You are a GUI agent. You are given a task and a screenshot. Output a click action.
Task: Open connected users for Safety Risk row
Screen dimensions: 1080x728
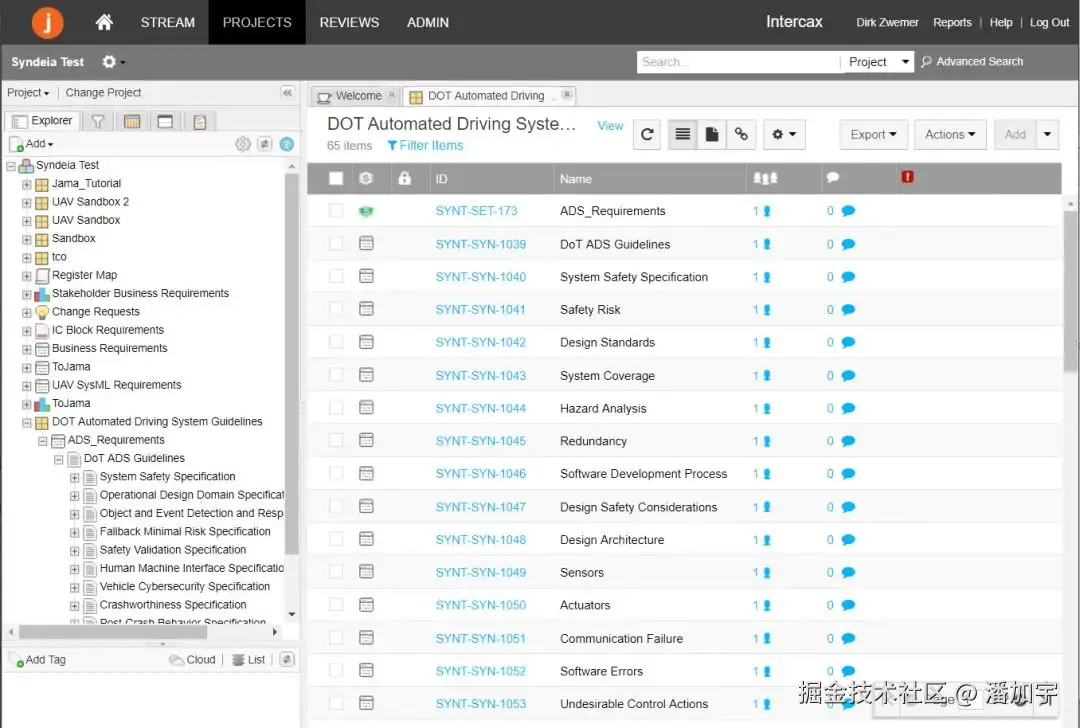[762, 310]
